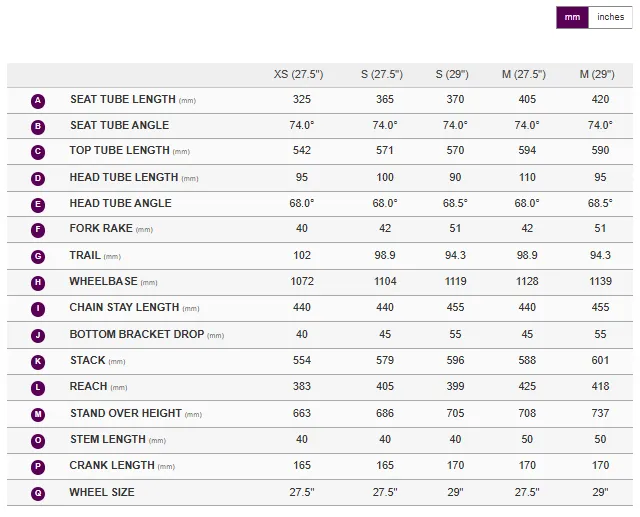The height and width of the screenshot is (517, 640).
Task: Click stack value 579
Action: [385, 360]
